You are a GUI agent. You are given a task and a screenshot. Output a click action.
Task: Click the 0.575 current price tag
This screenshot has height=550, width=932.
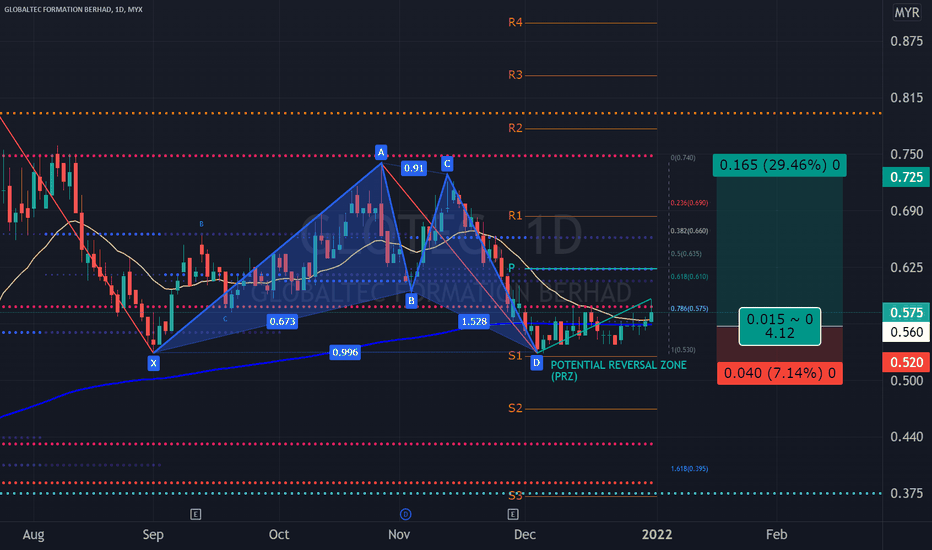[906, 313]
